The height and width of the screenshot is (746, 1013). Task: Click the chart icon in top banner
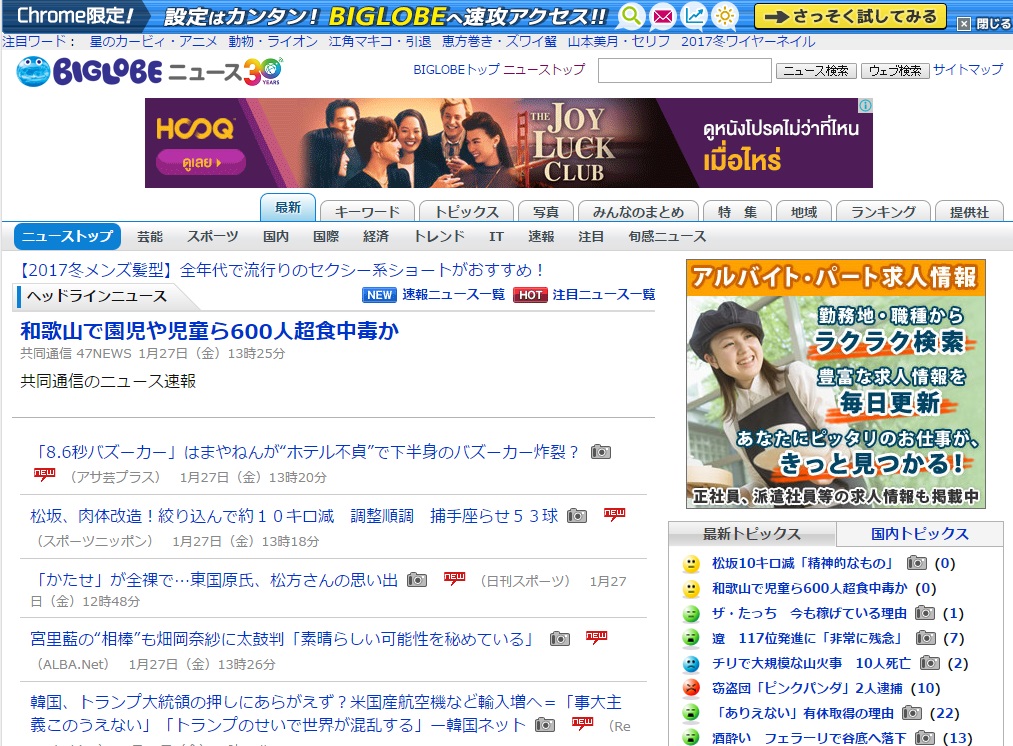694,16
